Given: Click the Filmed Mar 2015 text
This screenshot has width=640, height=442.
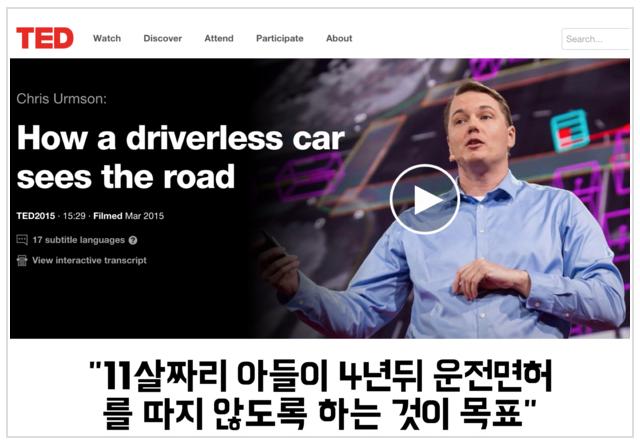Looking at the screenshot, I should 129,216.
